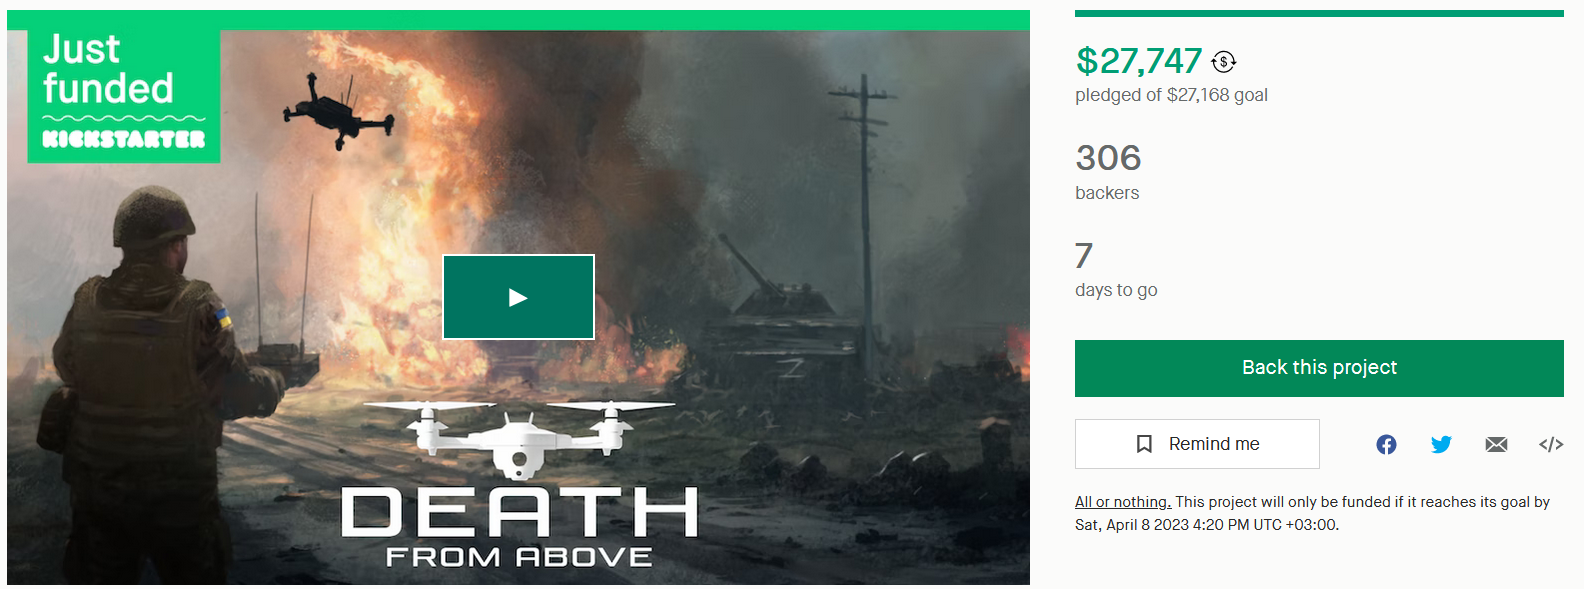Click the green funding progress bar
Screen dimensions: 1584x589
[x=1319, y=13]
